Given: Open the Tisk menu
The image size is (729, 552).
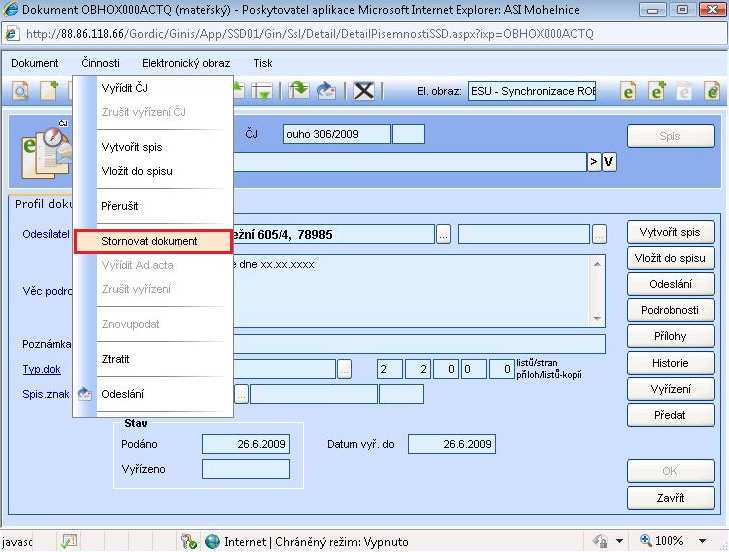Looking at the screenshot, I should click(263, 63).
